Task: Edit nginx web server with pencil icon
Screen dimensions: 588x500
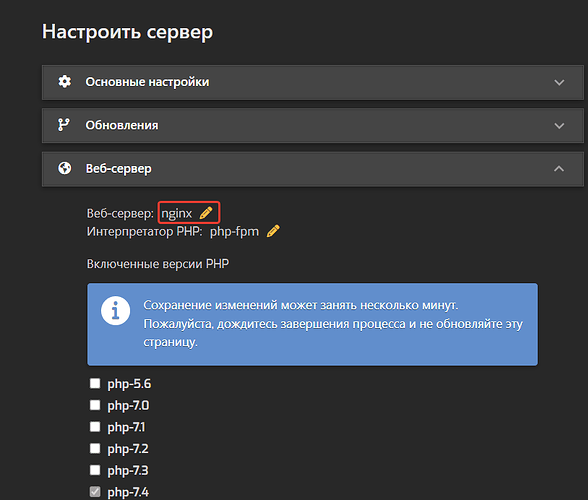Action: point(206,213)
